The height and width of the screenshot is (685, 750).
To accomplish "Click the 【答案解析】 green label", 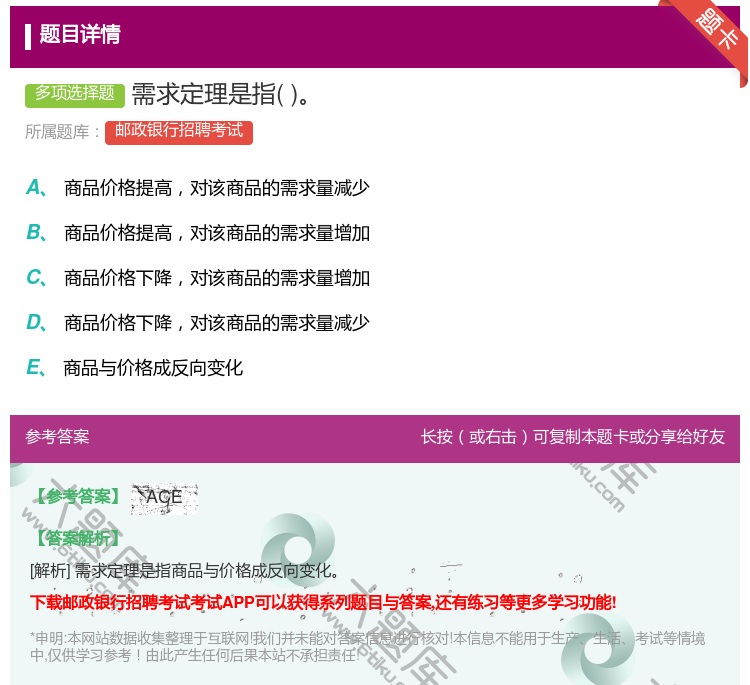I will [77, 538].
